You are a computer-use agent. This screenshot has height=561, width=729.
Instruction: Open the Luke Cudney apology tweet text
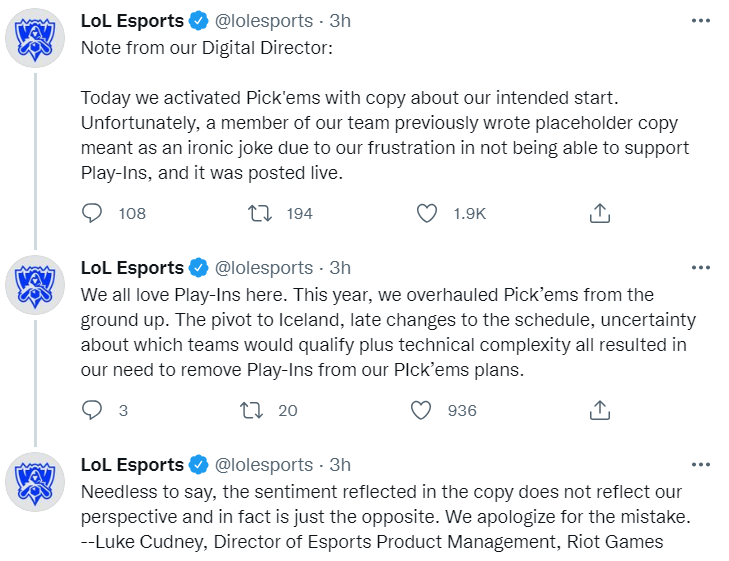click(386, 517)
